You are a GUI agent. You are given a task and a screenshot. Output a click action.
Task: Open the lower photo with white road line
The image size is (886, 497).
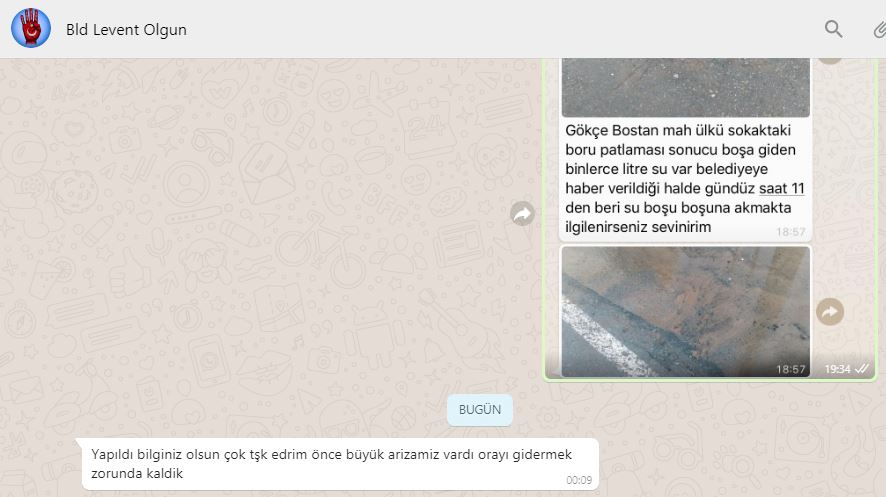click(x=685, y=311)
